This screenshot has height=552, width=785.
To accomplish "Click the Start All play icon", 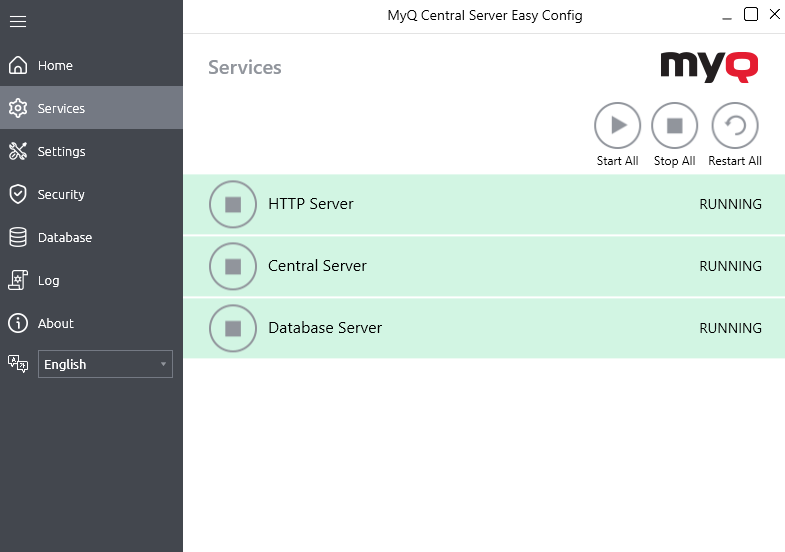I will [617, 126].
